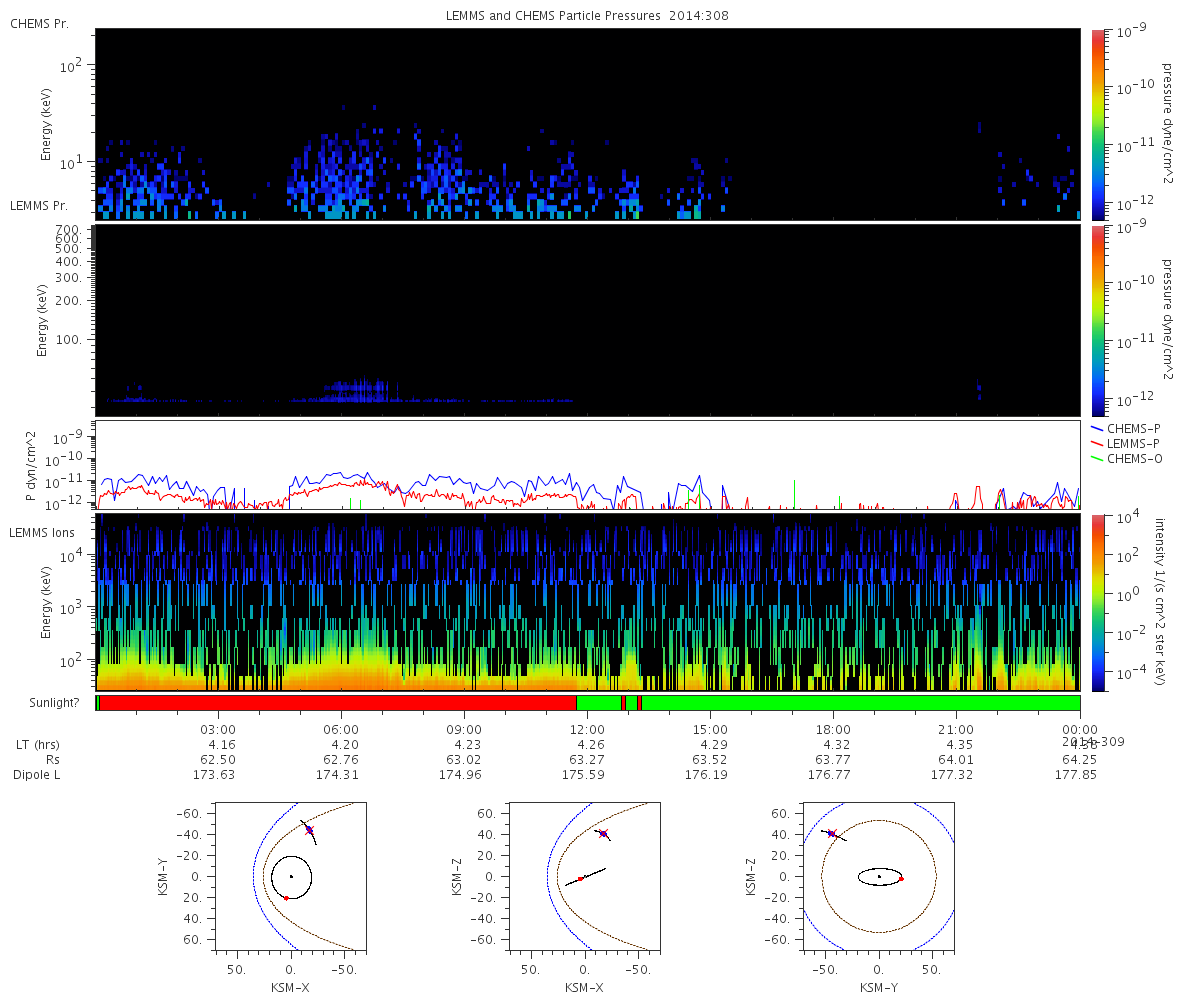Click the line plot pressure panel
Viewport: 1200px width, 1000px height.
(588, 465)
